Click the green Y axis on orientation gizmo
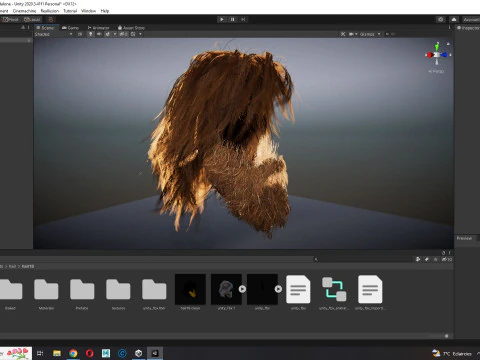480x360 pixels. point(437,47)
